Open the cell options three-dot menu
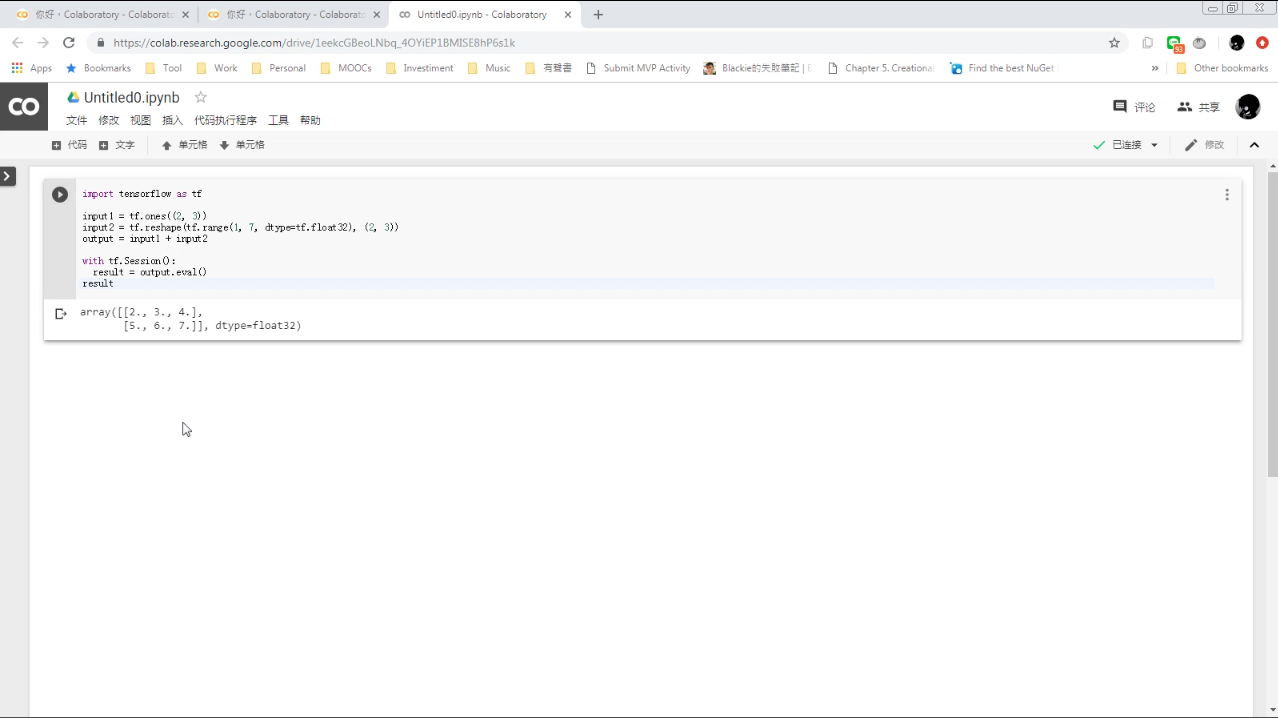Viewport: 1278px width, 718px height. click(x=1227, y=195)
